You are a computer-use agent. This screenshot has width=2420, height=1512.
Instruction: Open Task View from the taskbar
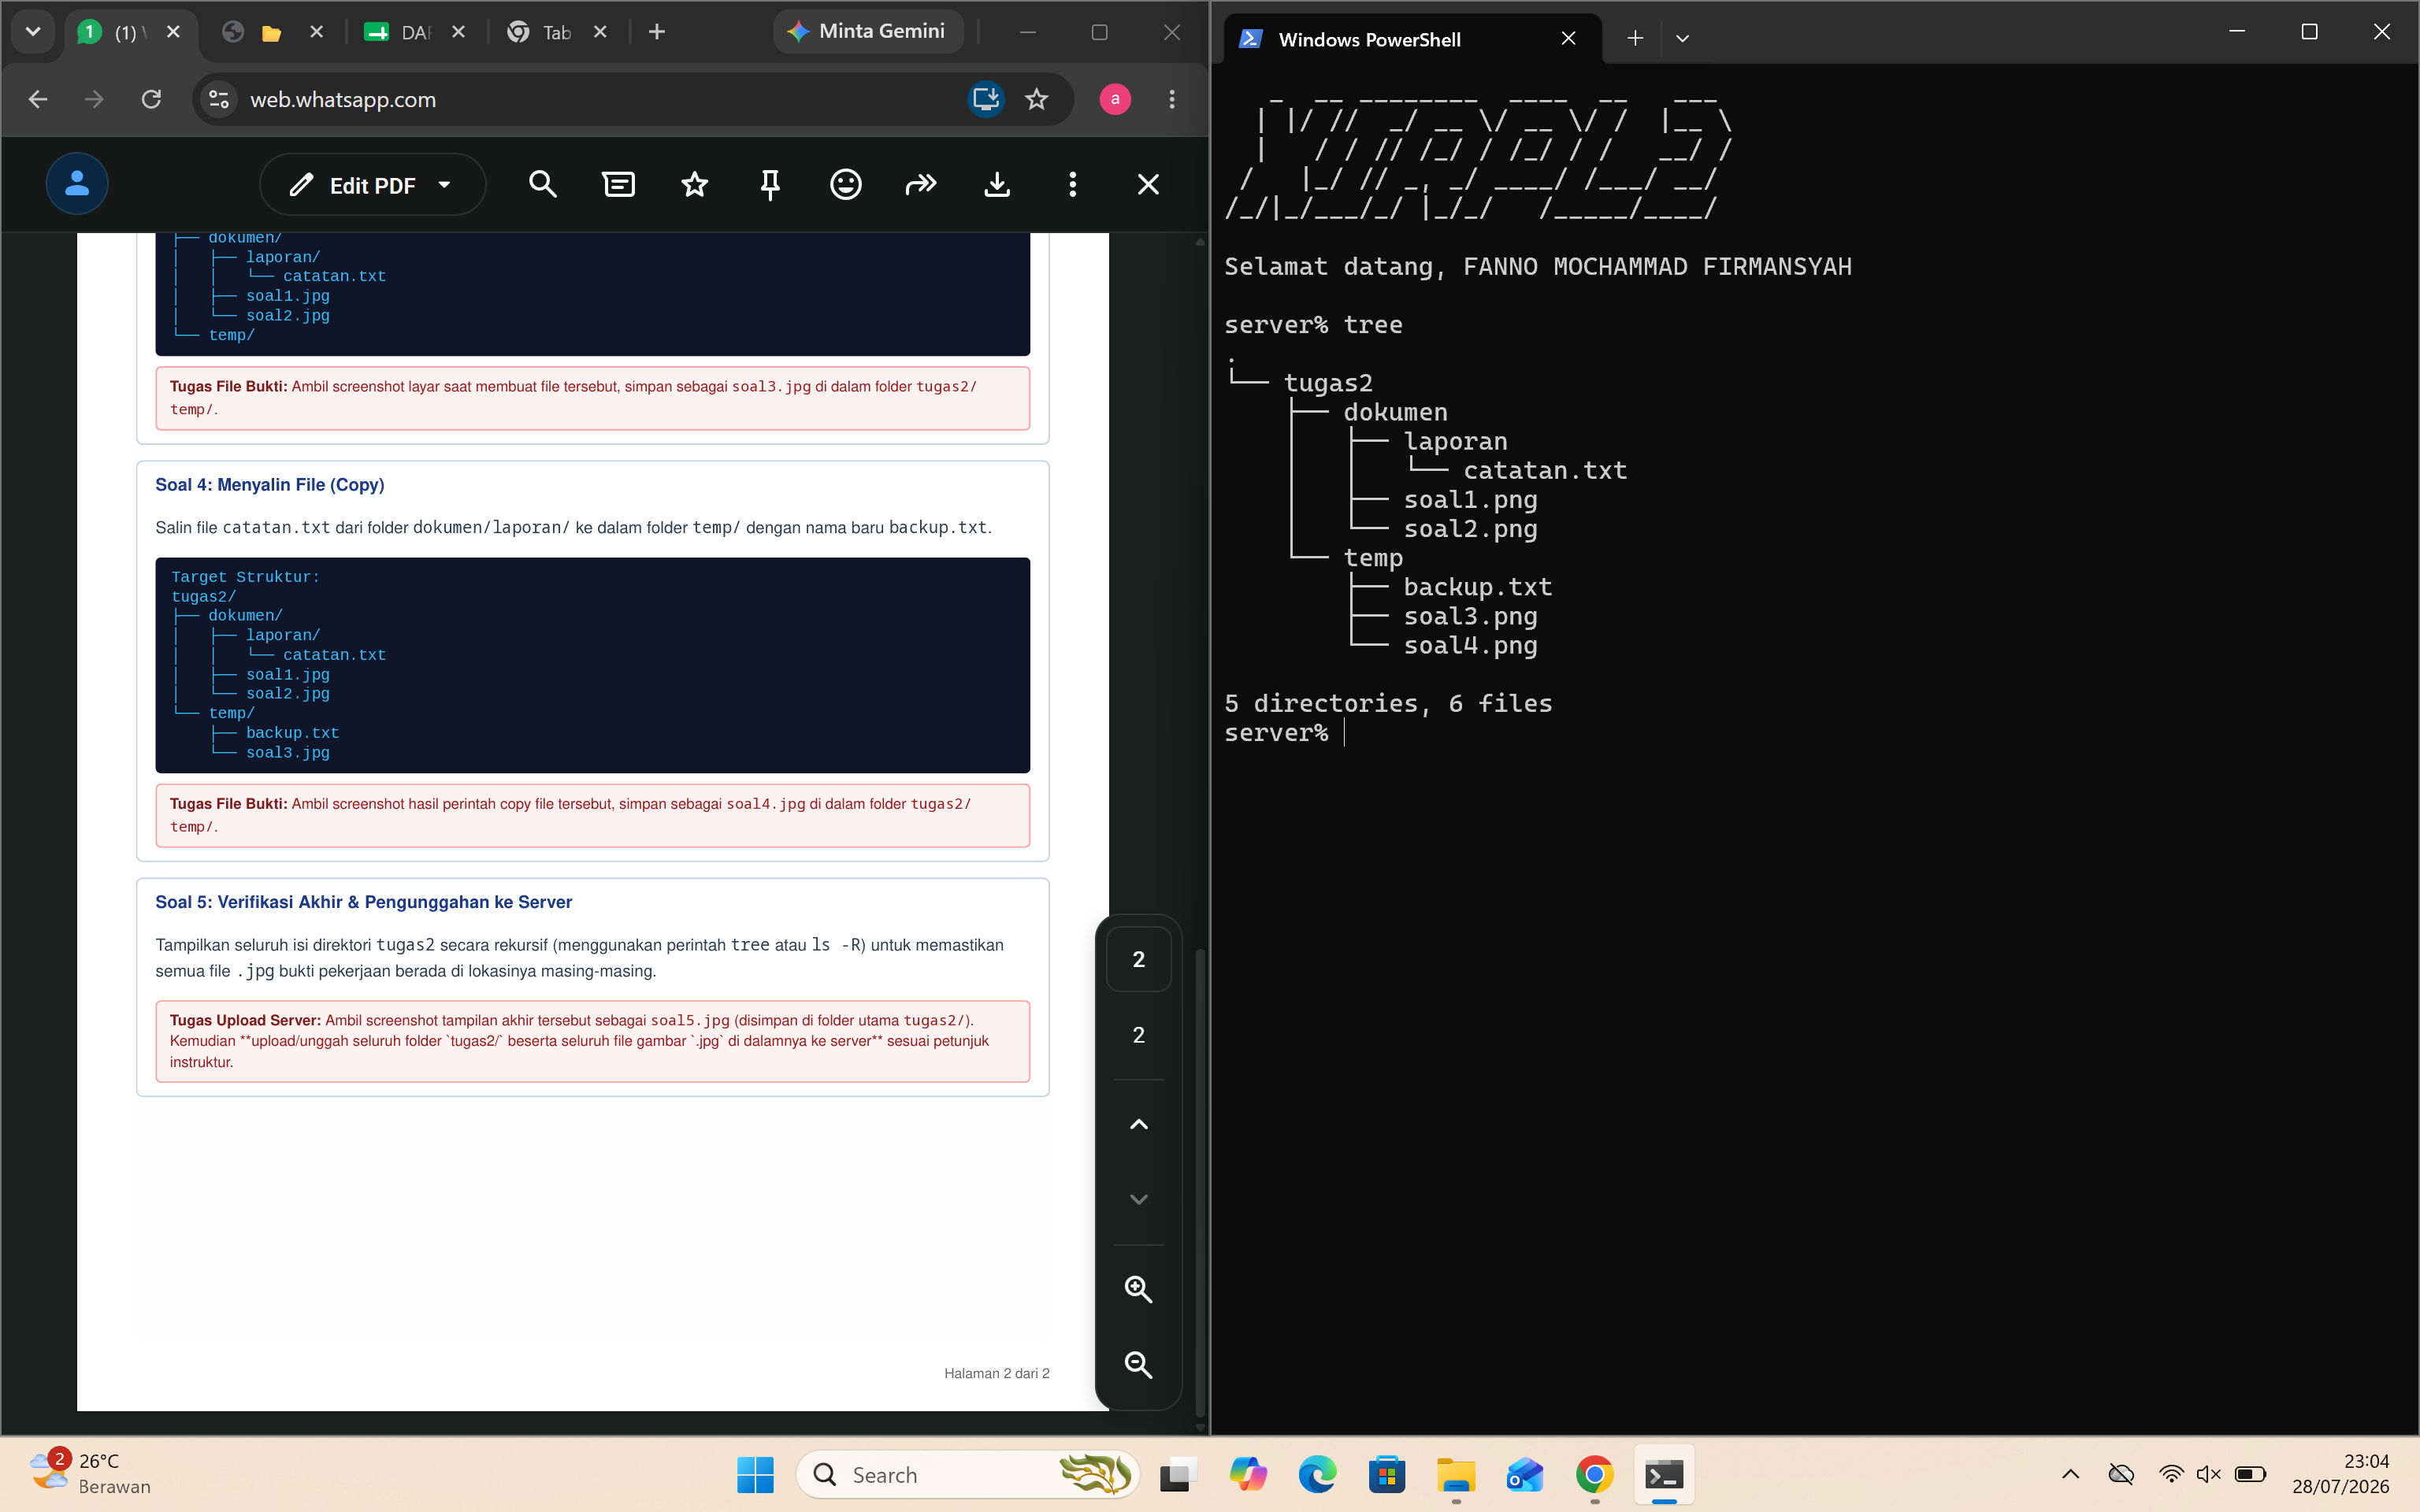(x=1177, y=1474)
